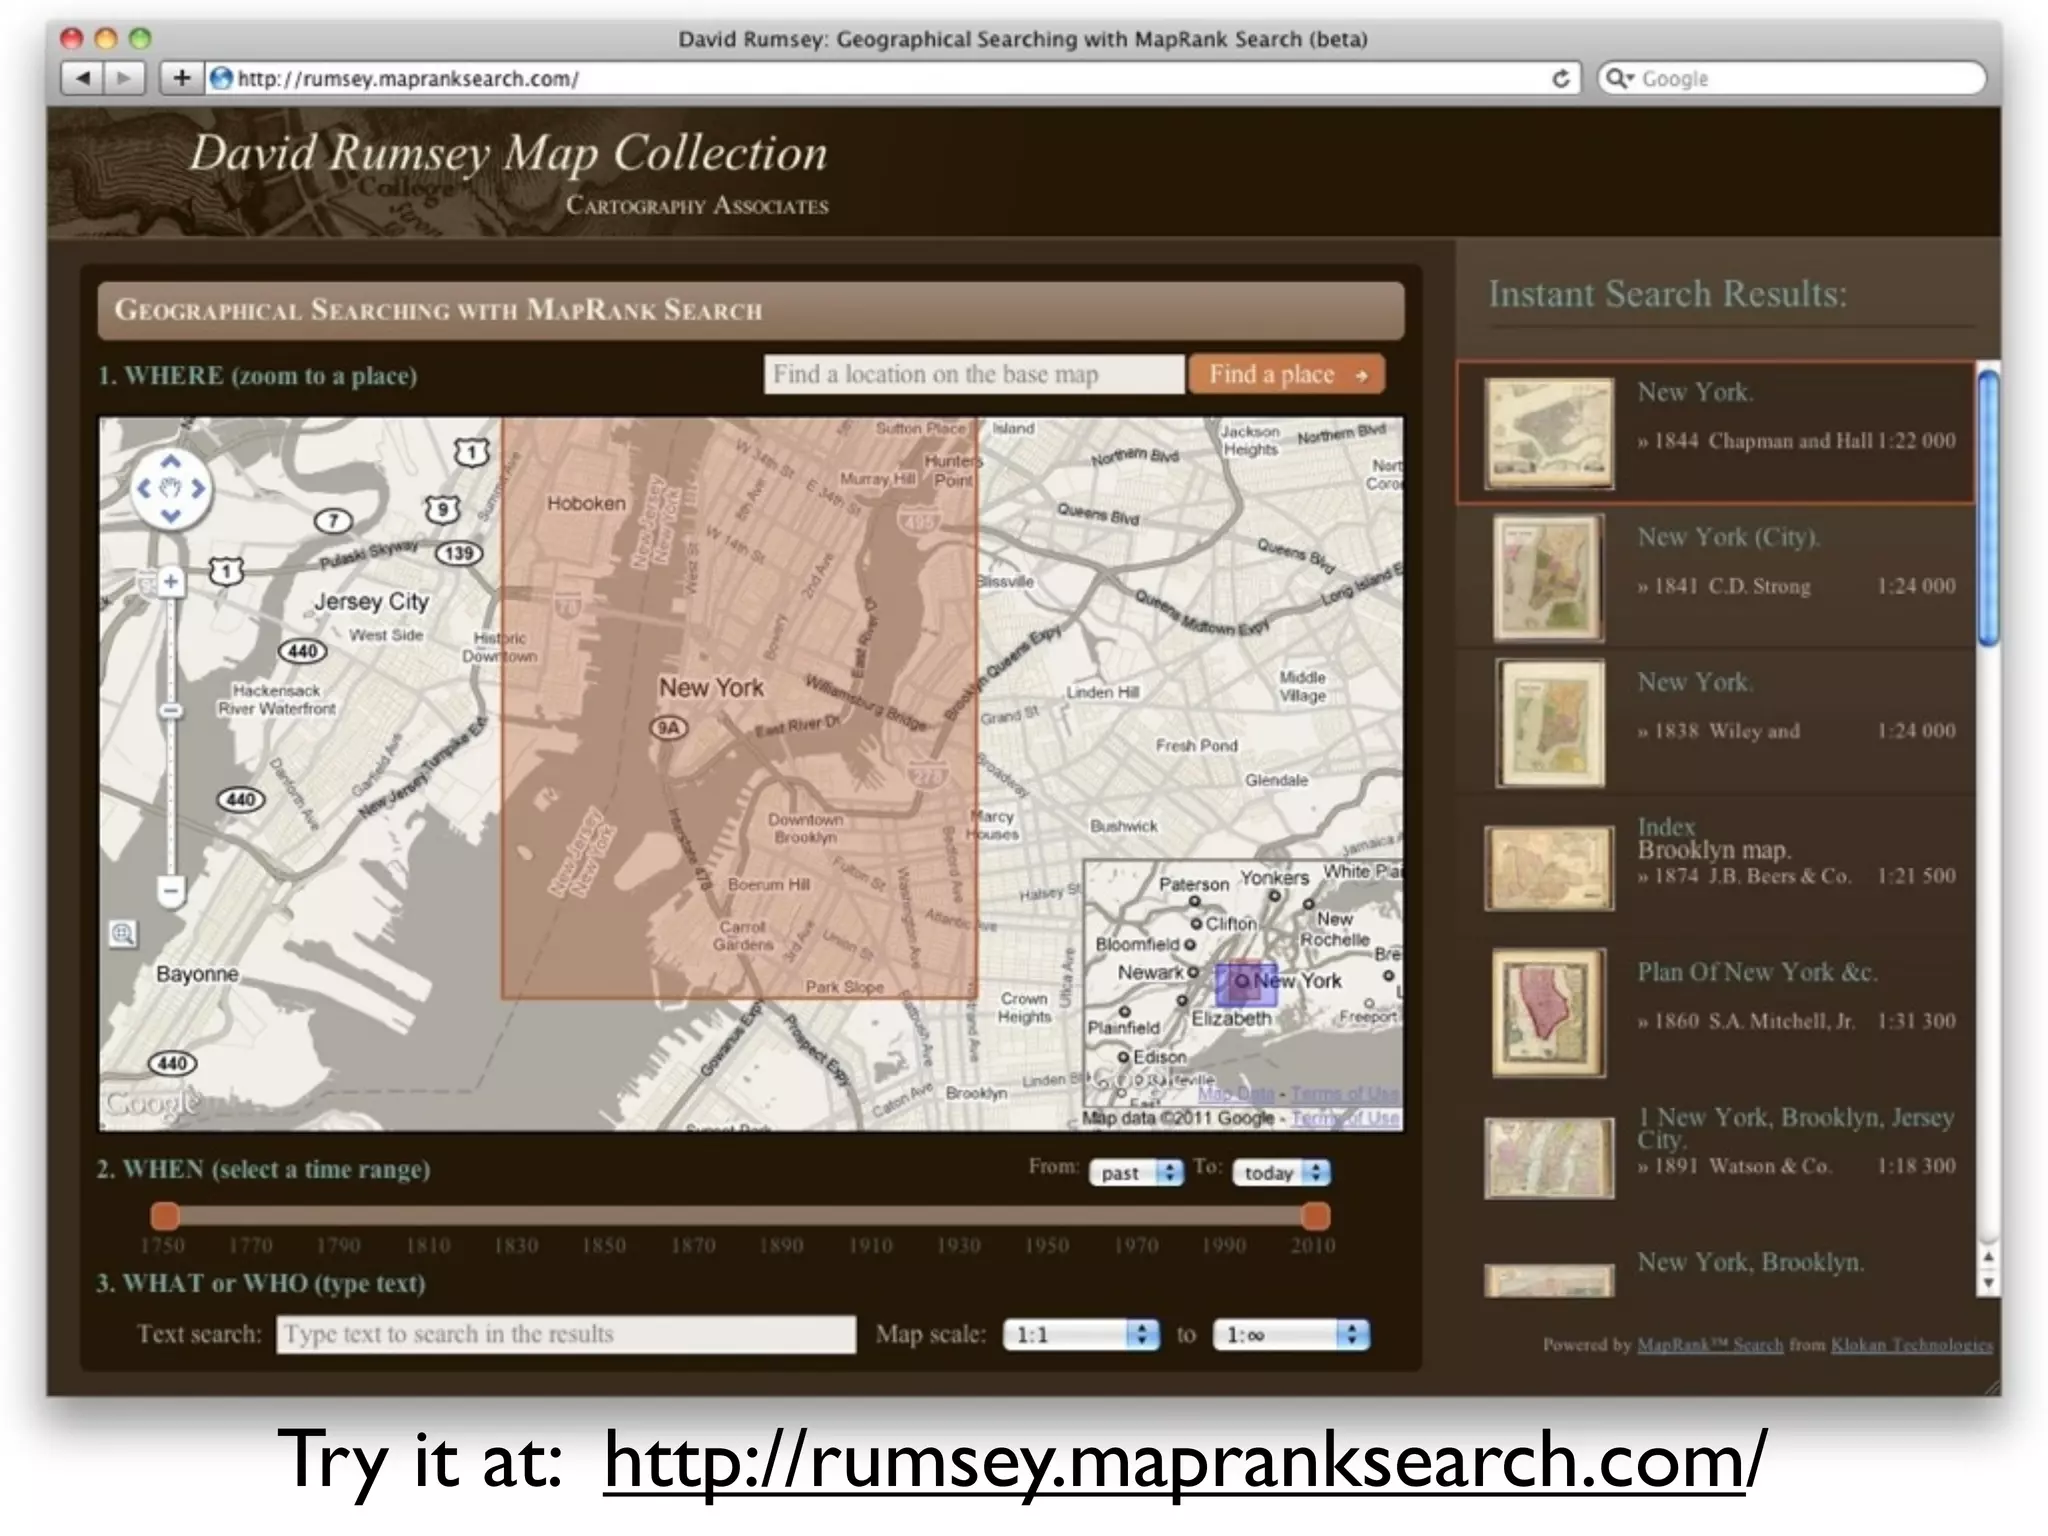
Task: Zoom in with the map plus button
Action: pyautogui.click(x=171, y=581)
